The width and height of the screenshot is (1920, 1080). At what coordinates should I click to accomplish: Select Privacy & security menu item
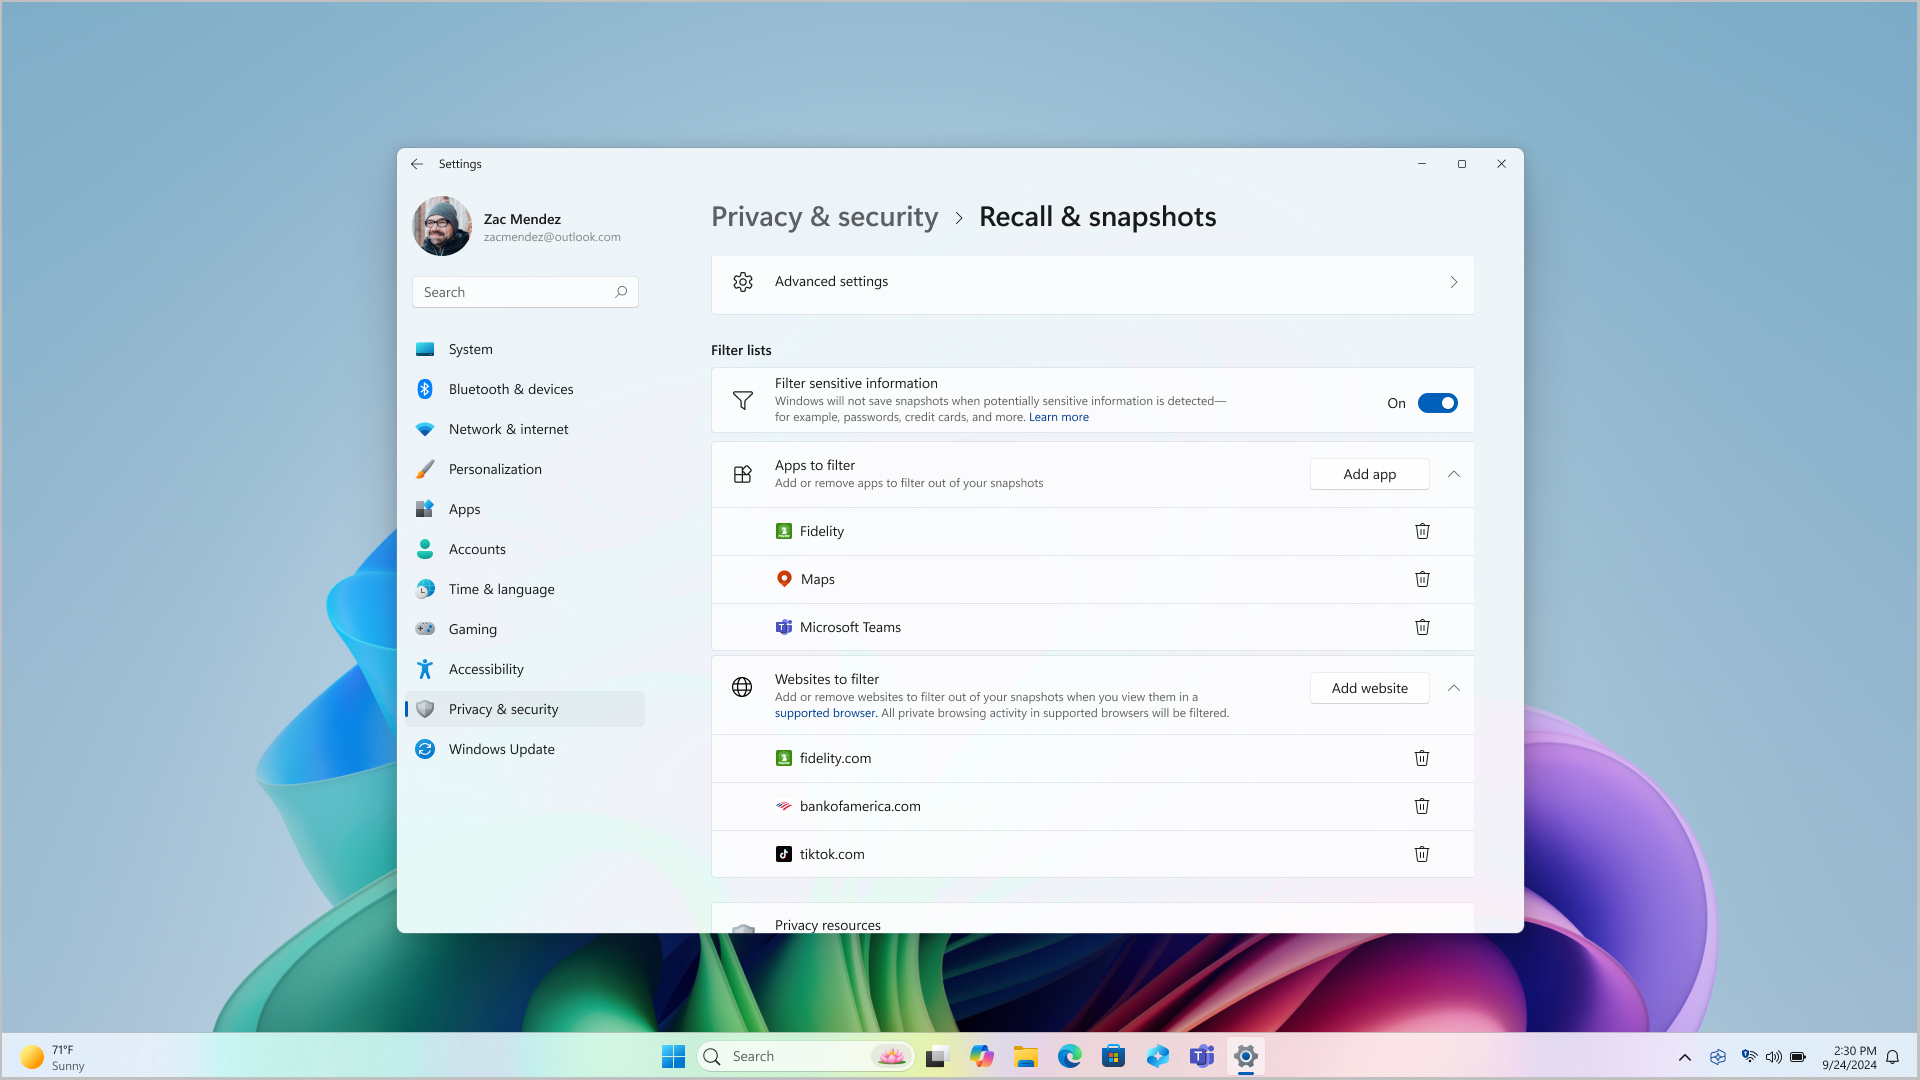[504, 708]
